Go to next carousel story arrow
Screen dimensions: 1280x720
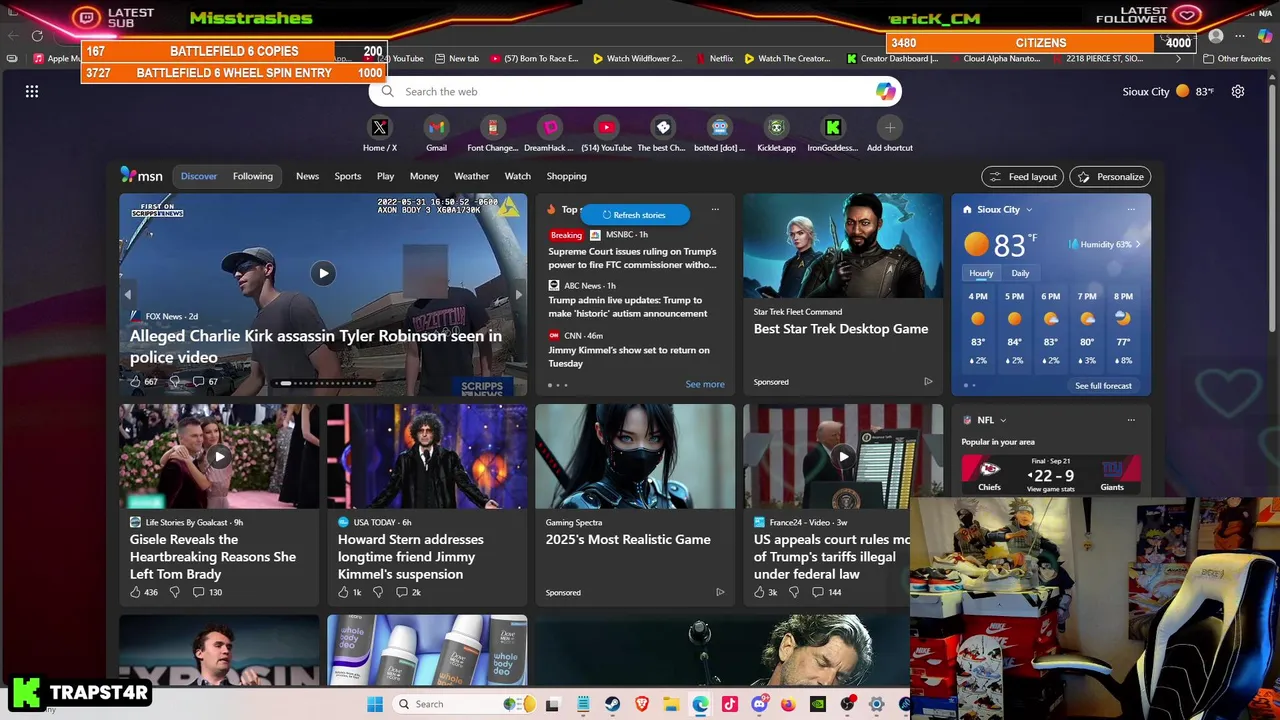pyautogui.click(x=517, y=295)
